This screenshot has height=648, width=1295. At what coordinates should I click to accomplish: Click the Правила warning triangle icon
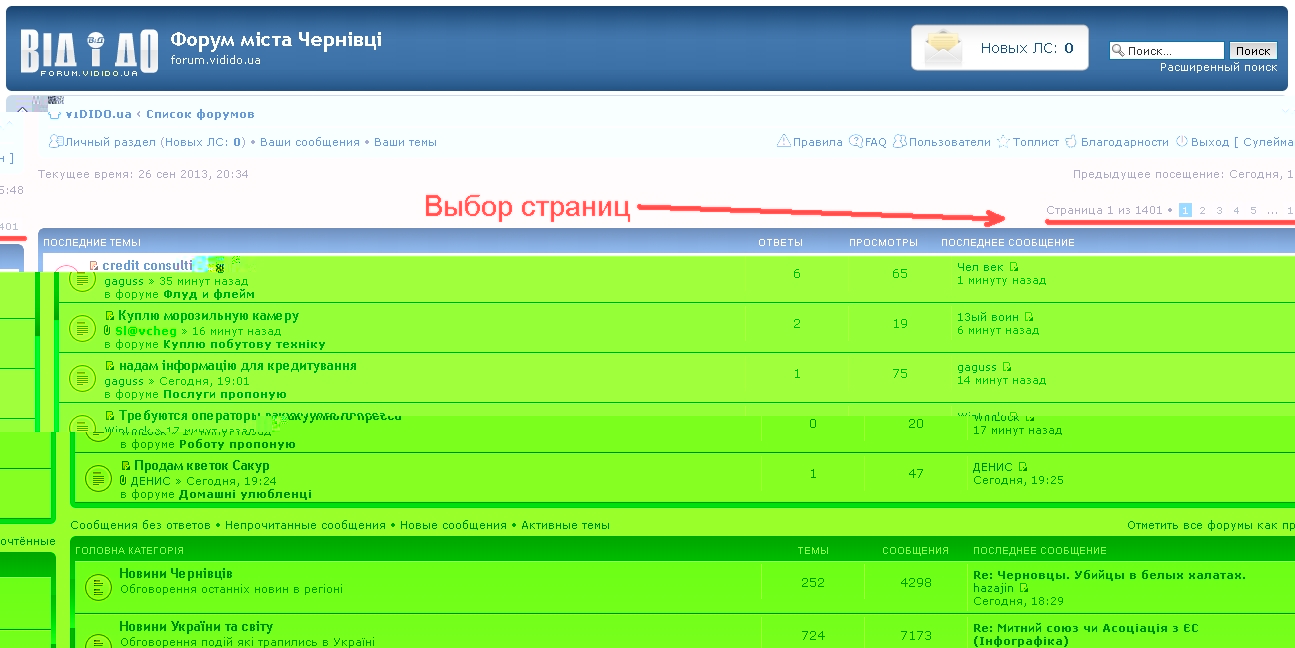(x=784, y=142)
